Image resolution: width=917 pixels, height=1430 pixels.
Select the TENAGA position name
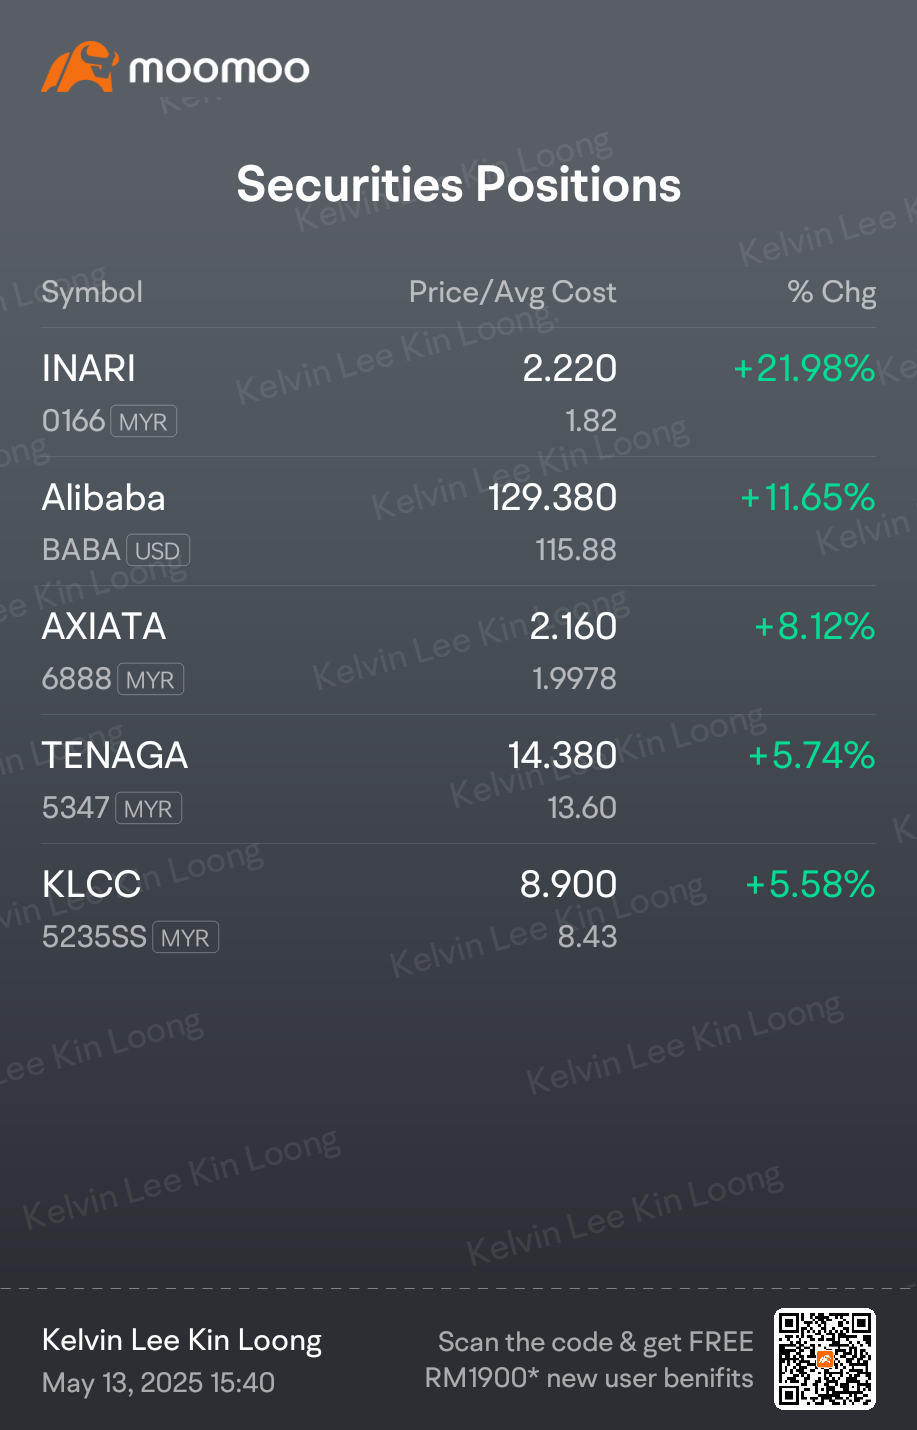click(x=115, y=756)
